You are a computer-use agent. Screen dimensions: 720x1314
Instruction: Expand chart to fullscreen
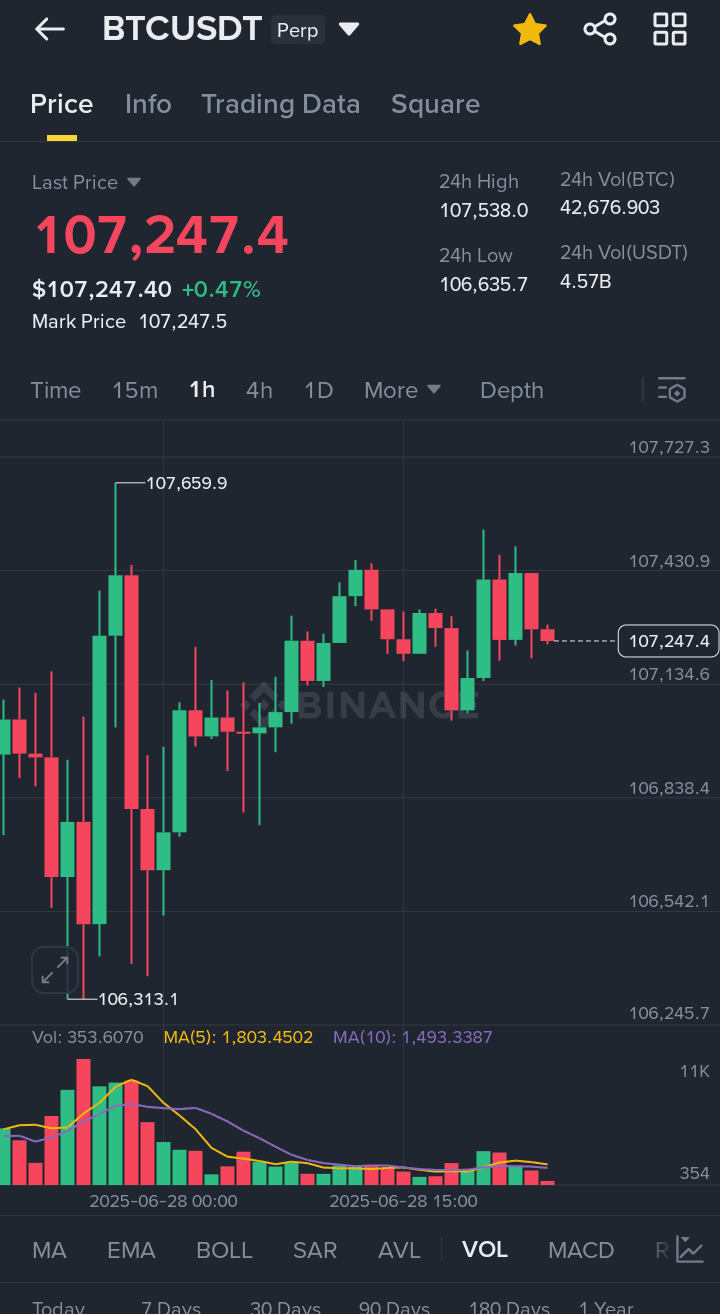pos(54,969)
